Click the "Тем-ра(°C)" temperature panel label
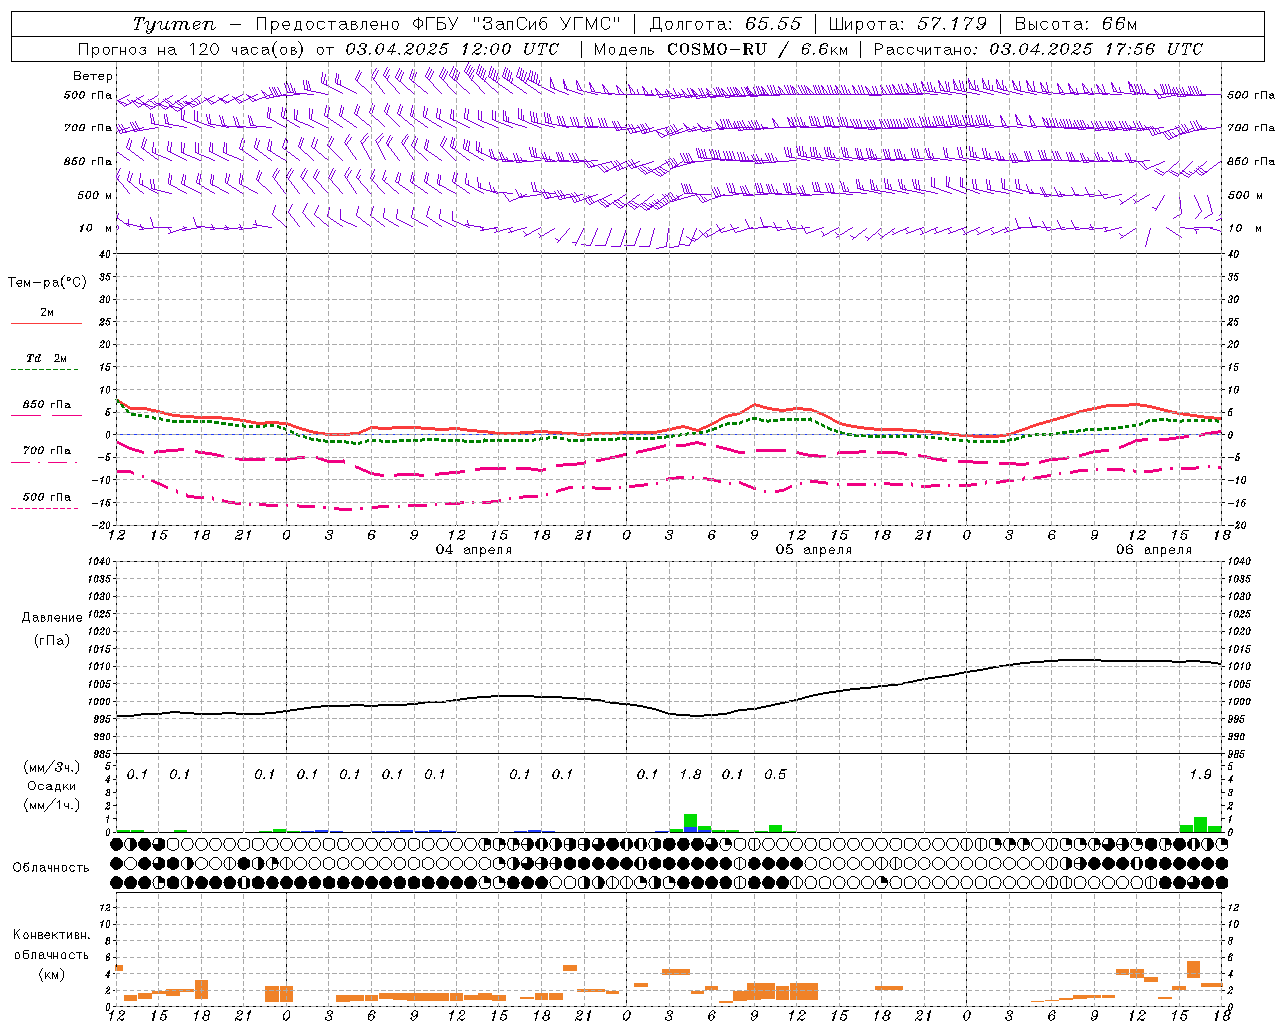The width and height of the screenshot is (1280, 1024). 47,282
